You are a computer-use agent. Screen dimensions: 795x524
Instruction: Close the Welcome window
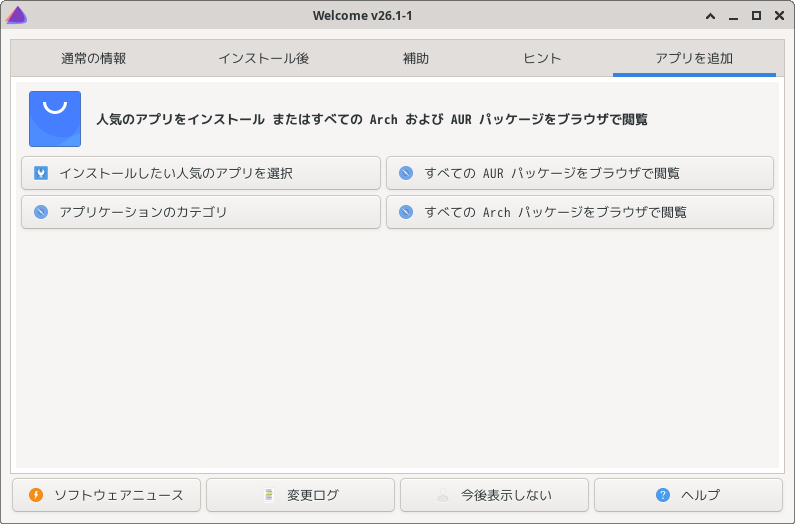tap(779, 16)
